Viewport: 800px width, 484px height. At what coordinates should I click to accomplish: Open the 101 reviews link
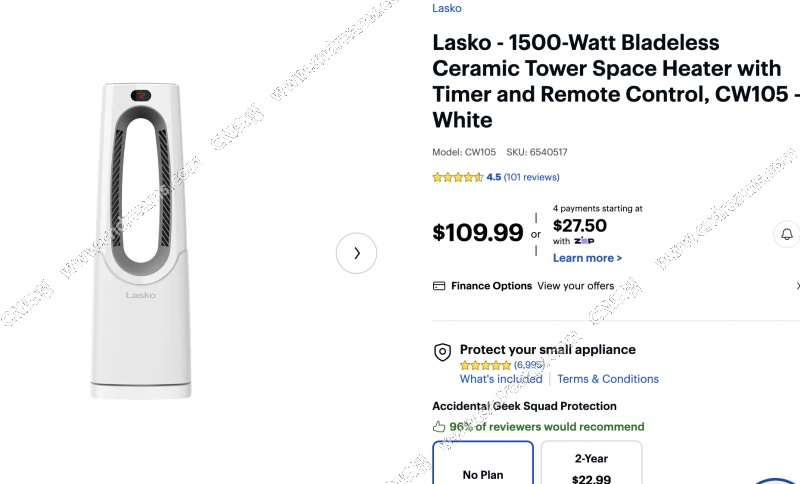(x=531, y=177)
